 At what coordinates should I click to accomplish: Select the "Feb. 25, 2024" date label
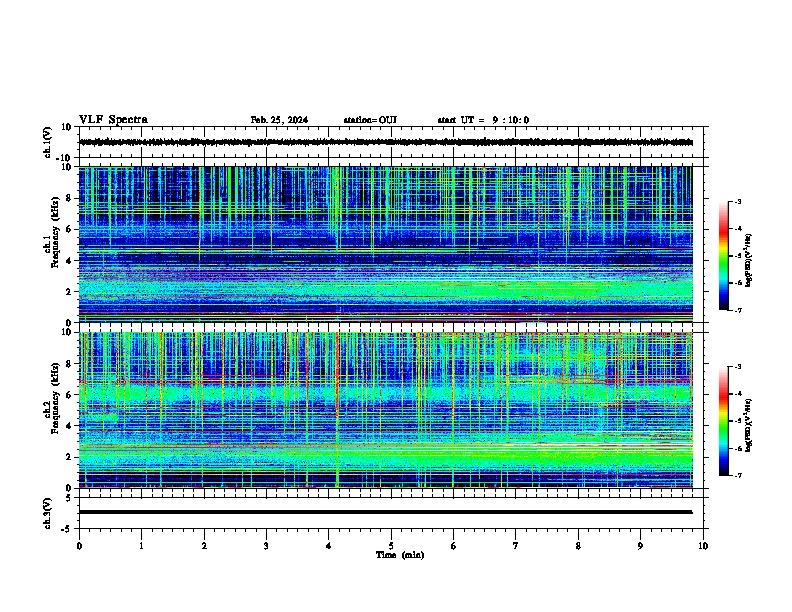(279, 120)
